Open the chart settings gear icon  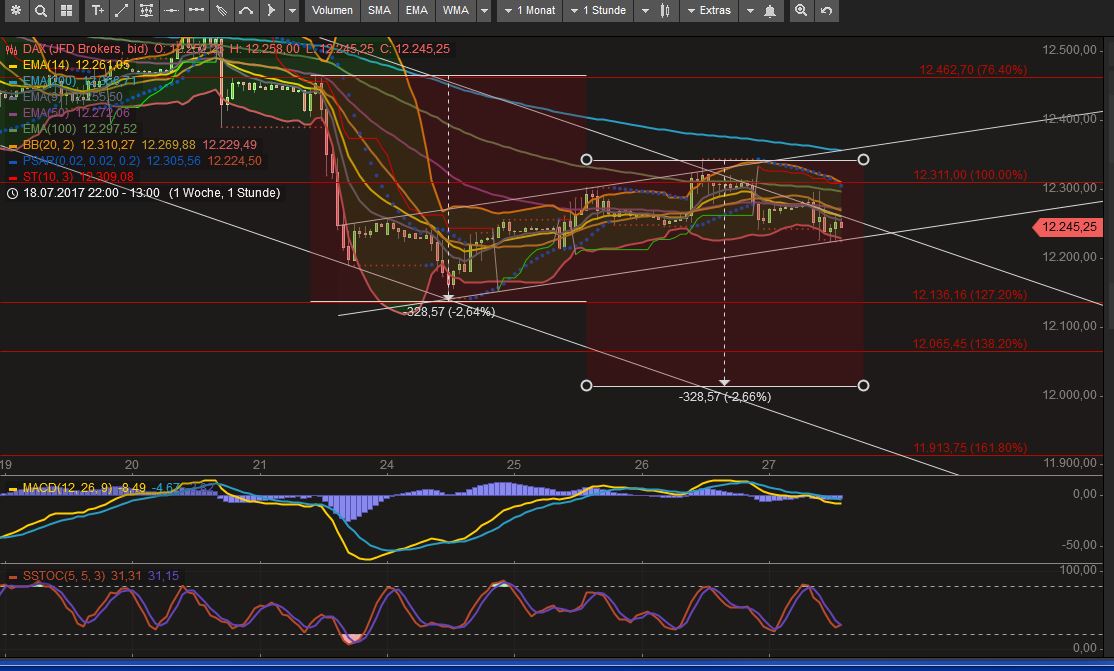14,11
